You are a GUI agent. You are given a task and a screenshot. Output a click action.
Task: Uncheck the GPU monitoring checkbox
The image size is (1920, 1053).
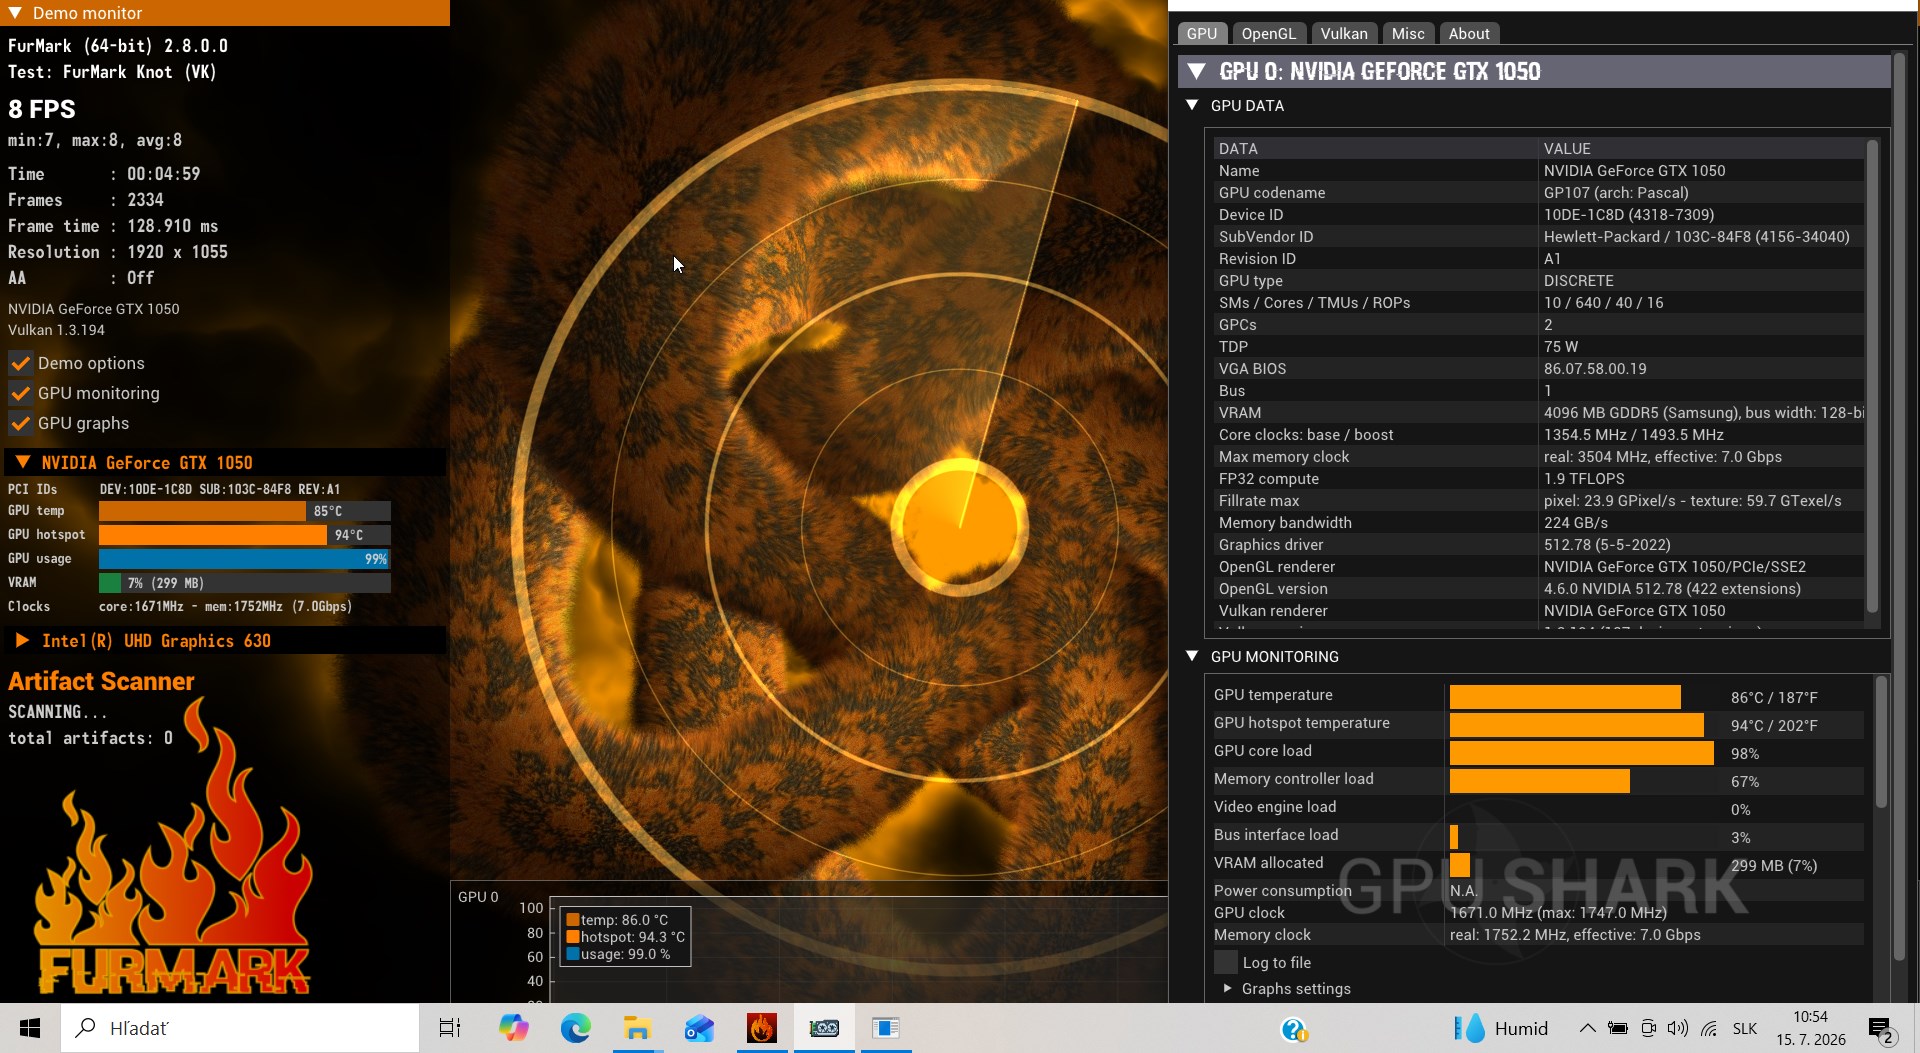pos(20,393)
